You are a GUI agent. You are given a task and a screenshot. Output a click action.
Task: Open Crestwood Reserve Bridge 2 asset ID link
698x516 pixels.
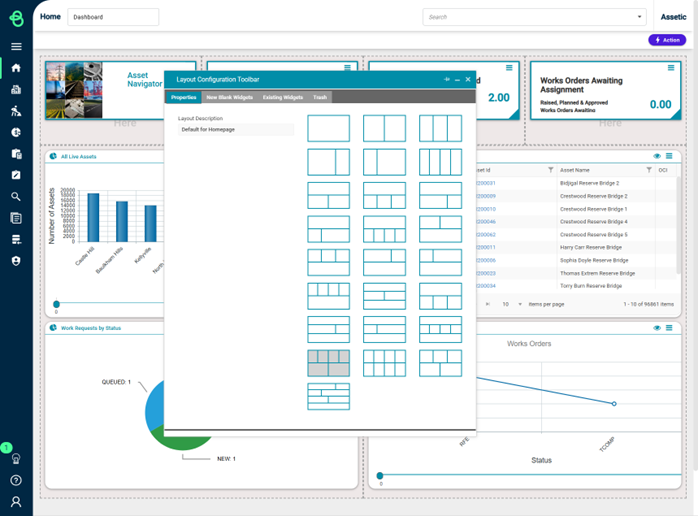click(485, 196)
